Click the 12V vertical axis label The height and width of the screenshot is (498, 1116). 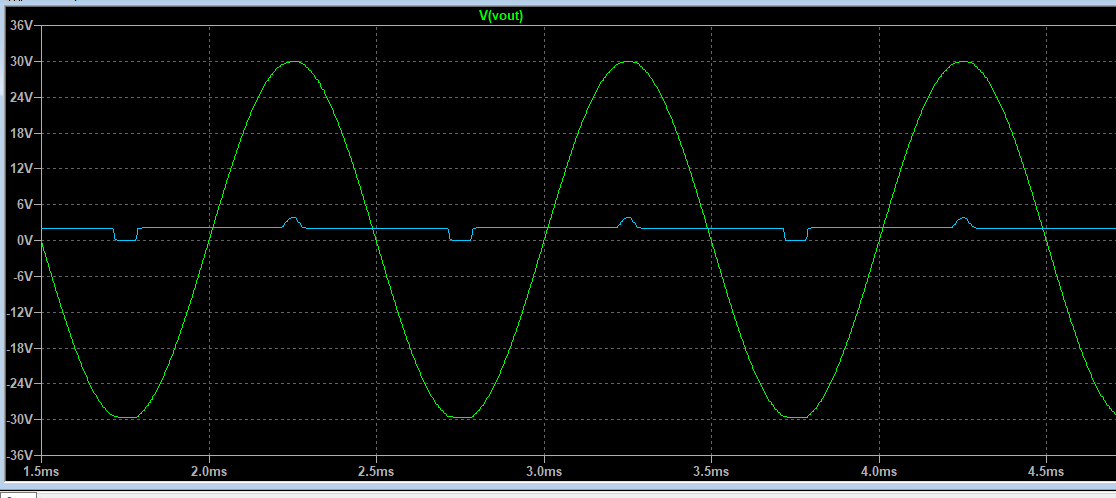click(x=21, y=169)
